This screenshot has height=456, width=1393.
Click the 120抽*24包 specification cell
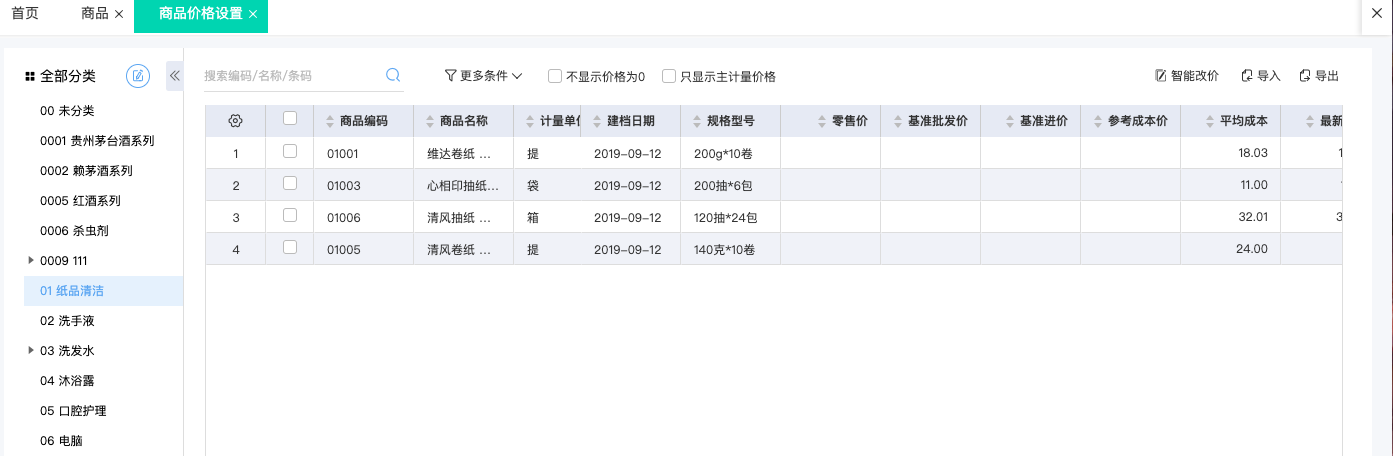pyautogui.click(x=730, y=217)
